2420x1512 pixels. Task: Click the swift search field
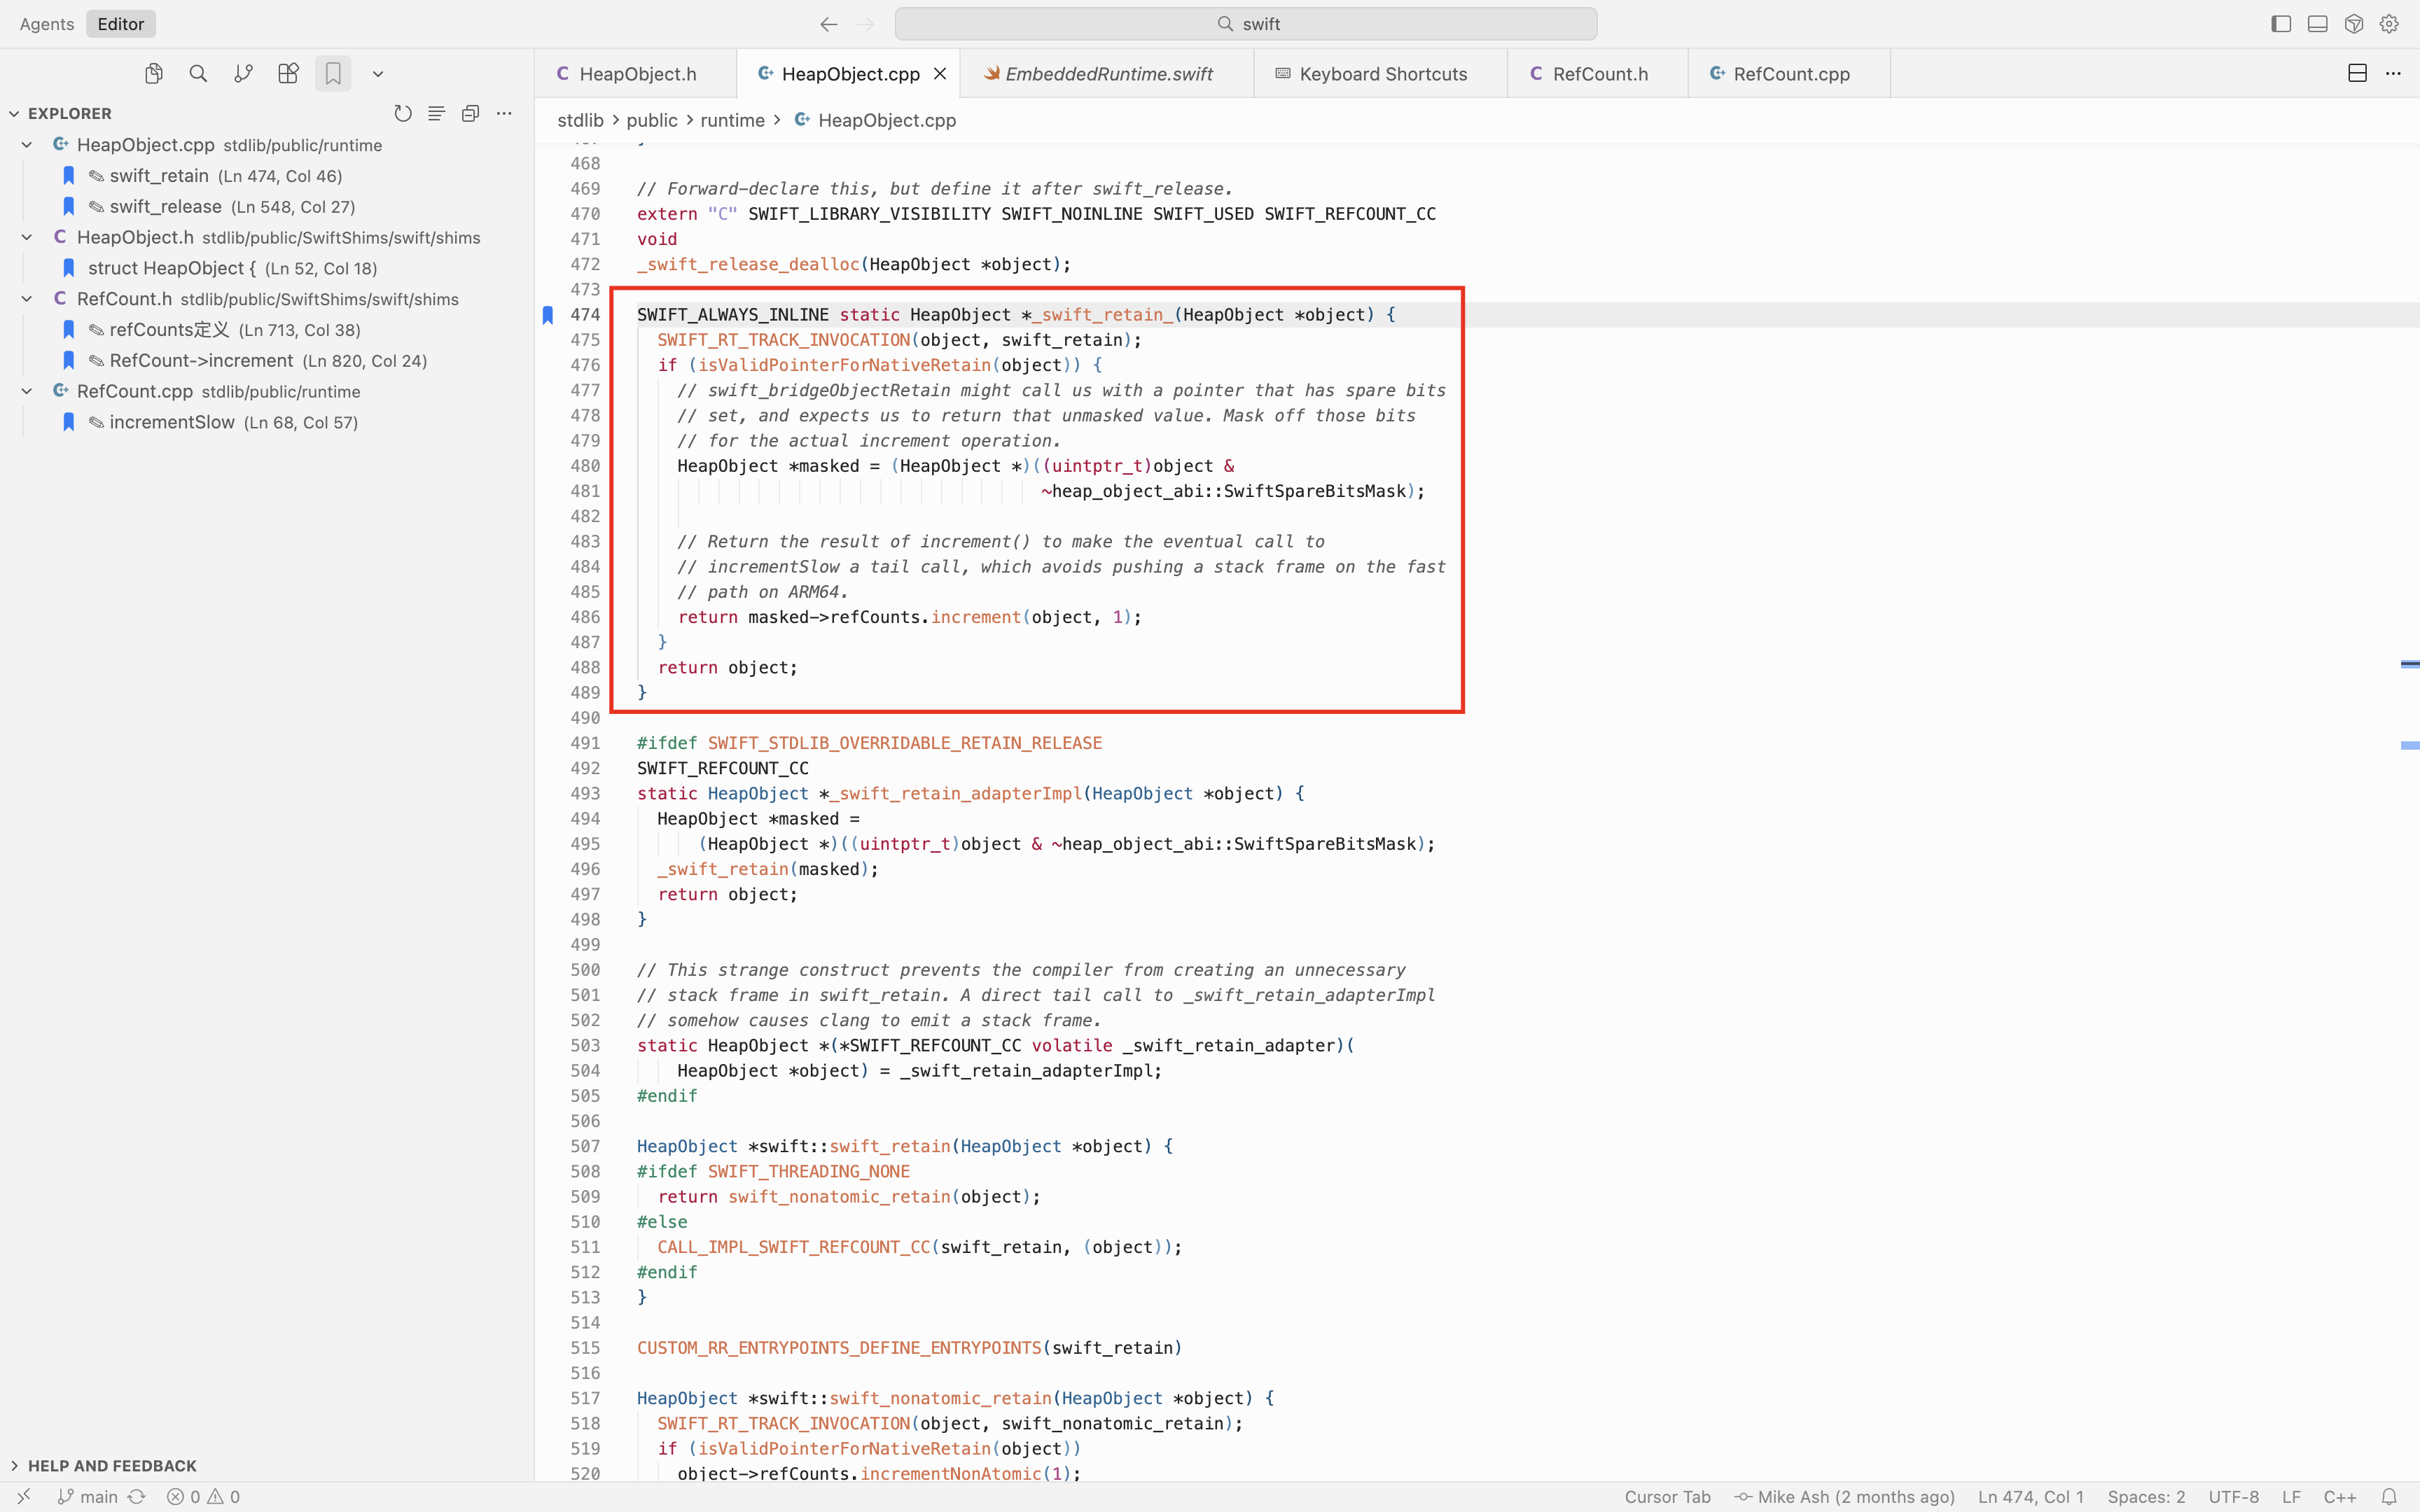pyautogui.click(x=1245, y=24)
